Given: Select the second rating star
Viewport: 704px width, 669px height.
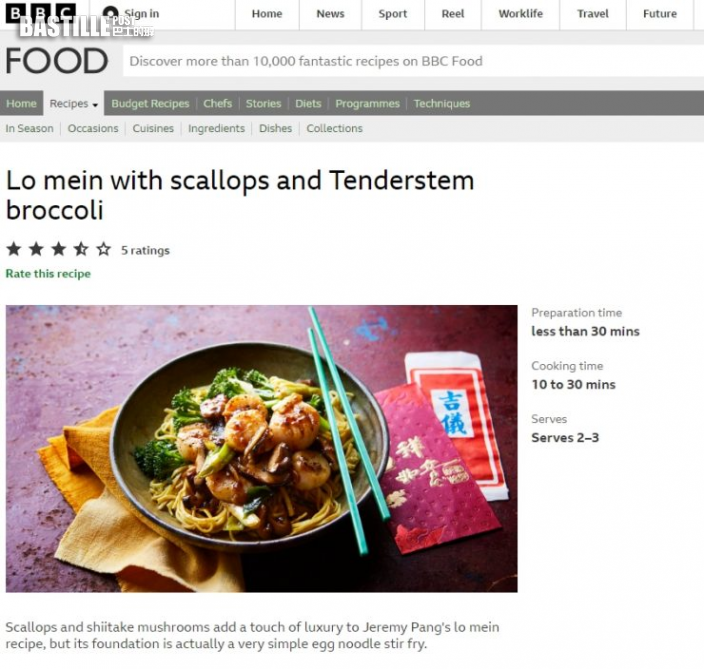Looking at the screenshot, I should (36, 249).
